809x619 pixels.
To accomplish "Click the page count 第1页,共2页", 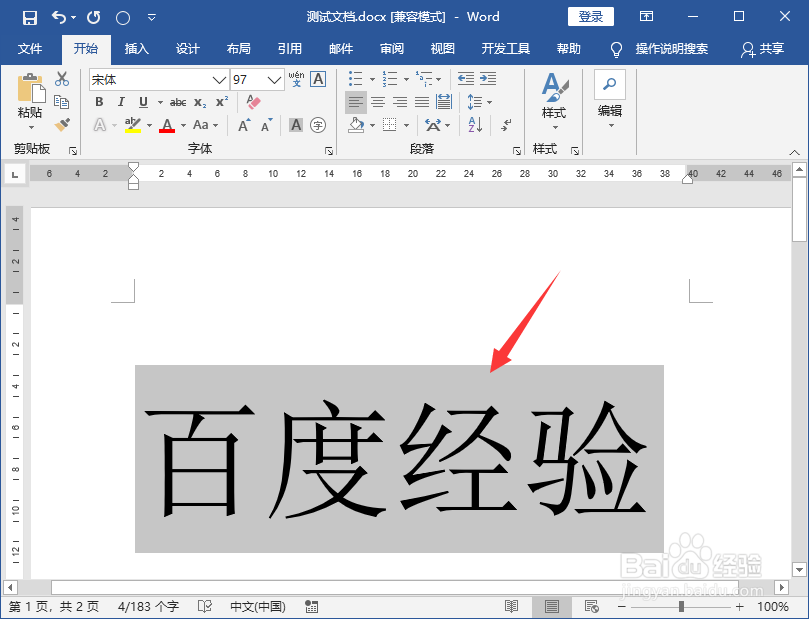I will [x=54, y=606].
